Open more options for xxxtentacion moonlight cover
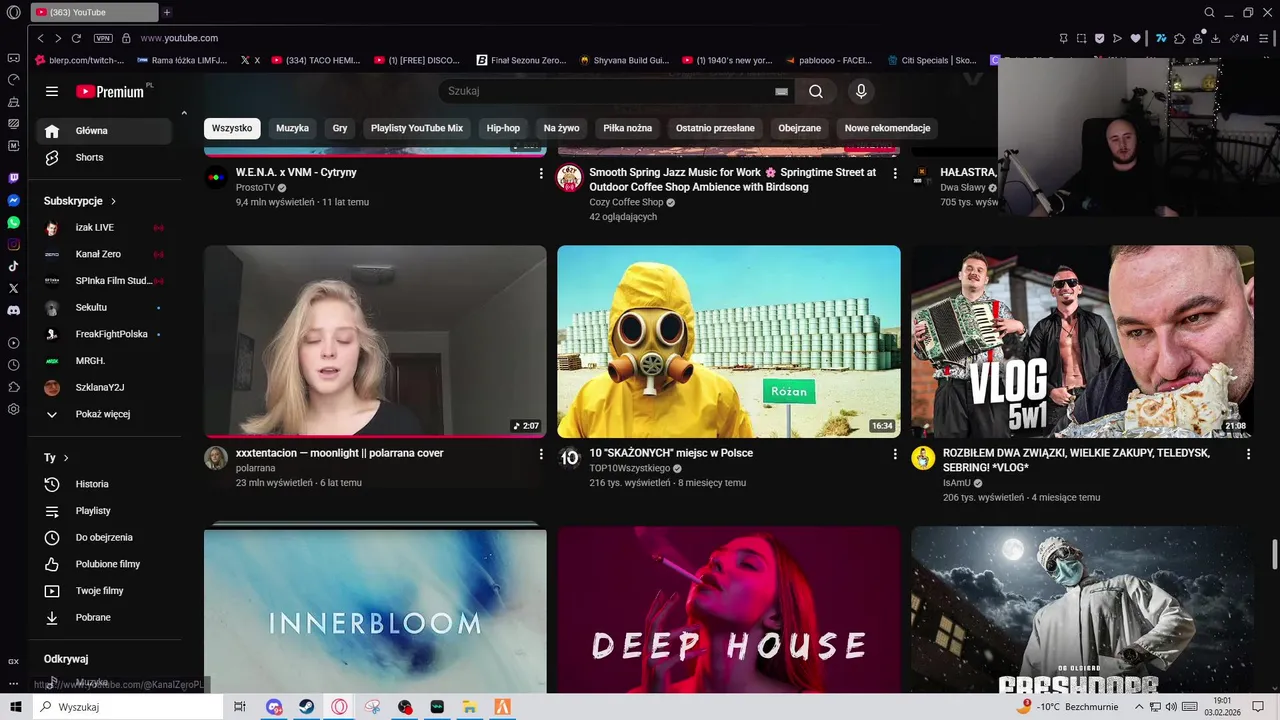Screen dimensions: 1280x720 tap(541, 454)
